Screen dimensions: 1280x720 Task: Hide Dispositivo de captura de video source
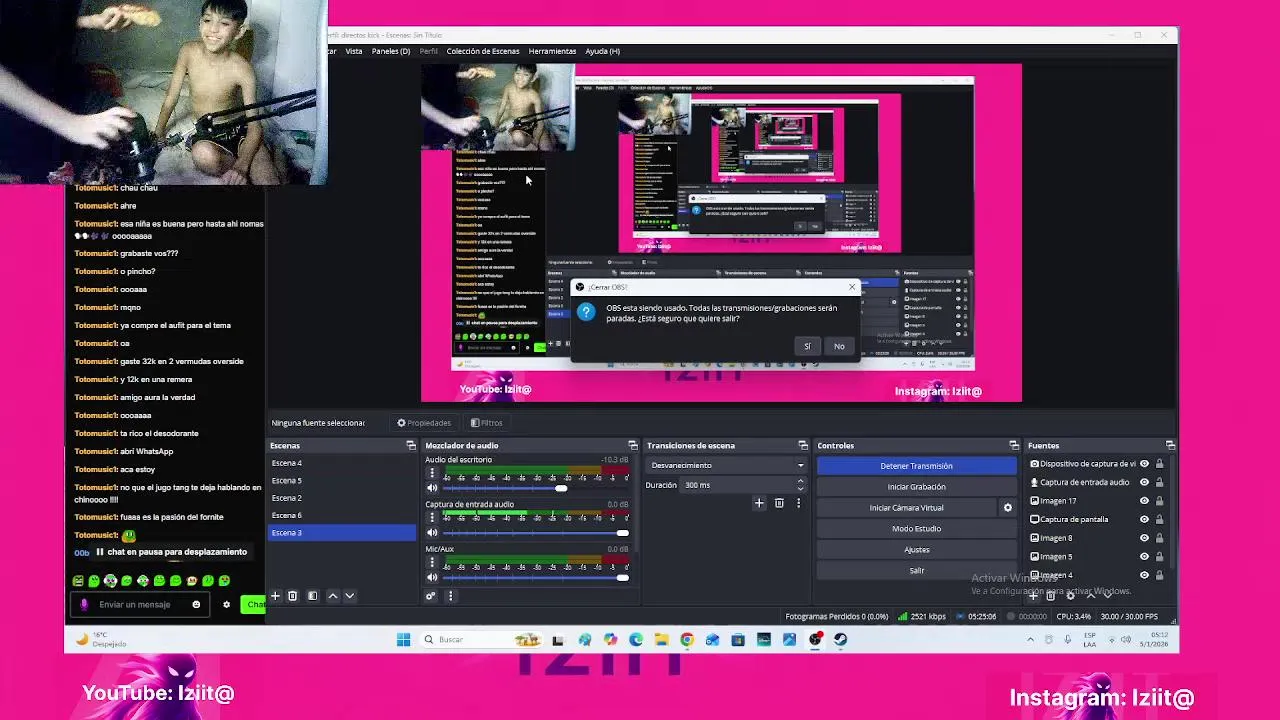click(1144, 464)
